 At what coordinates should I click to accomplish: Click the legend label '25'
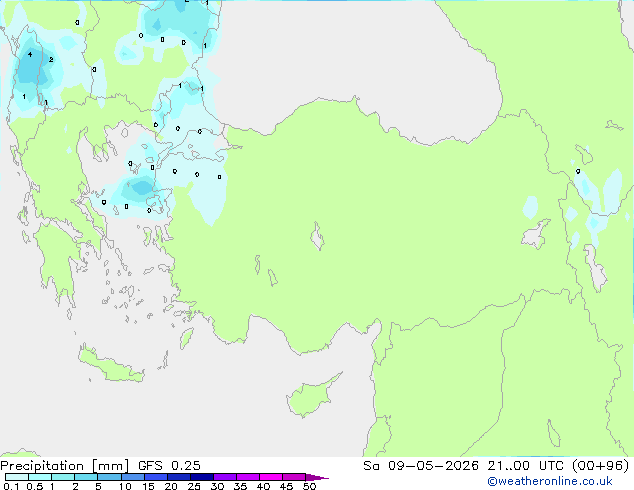pyautogui.click(x=194, y=486)
